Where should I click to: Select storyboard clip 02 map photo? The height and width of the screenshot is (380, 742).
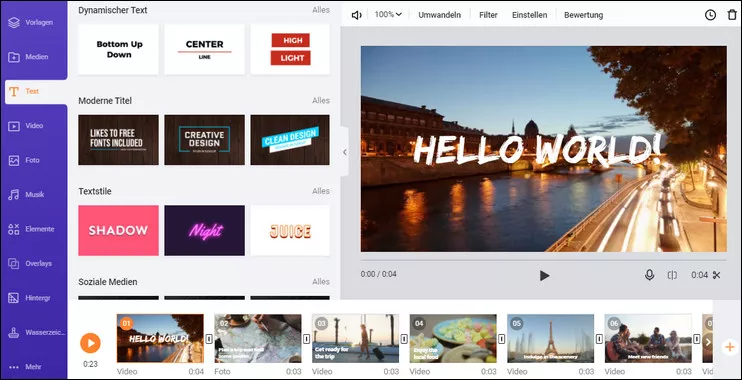(258, 338)
